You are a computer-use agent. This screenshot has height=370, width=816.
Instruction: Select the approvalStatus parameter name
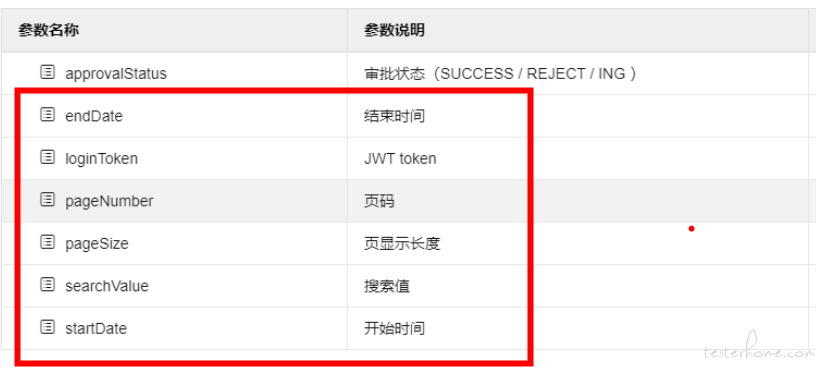coord(116,73)
